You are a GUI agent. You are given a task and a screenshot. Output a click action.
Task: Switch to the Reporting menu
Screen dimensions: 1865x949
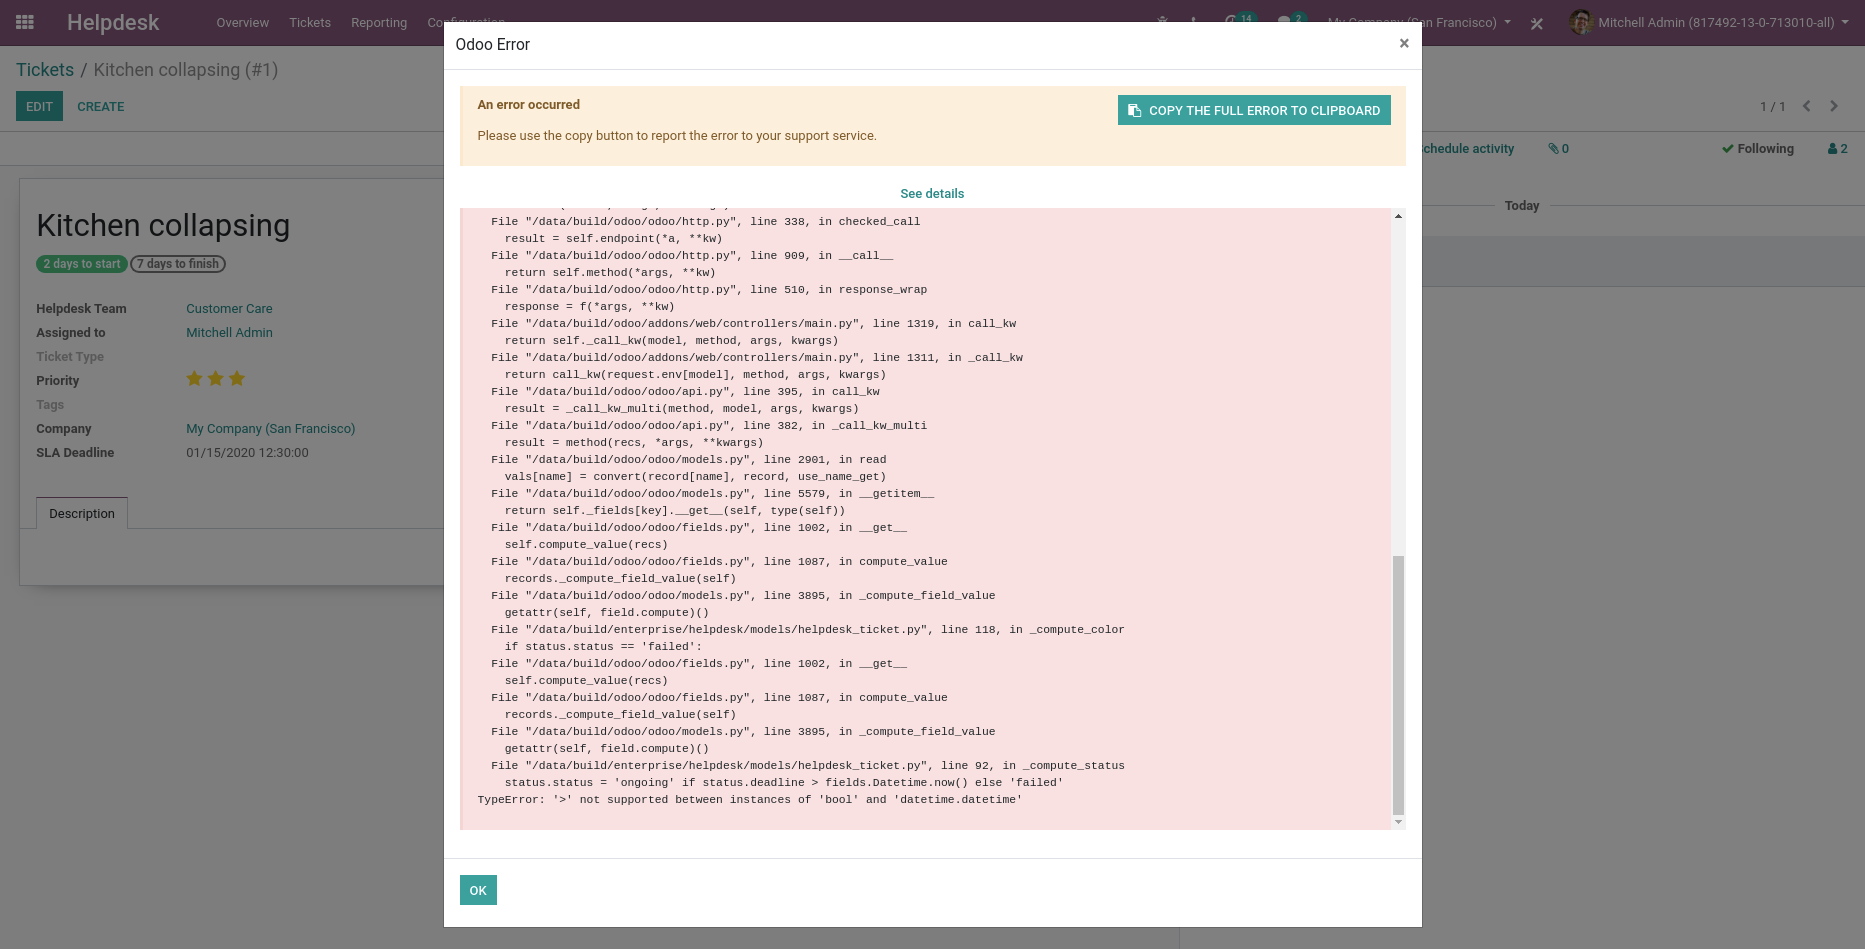click(379, 22)
